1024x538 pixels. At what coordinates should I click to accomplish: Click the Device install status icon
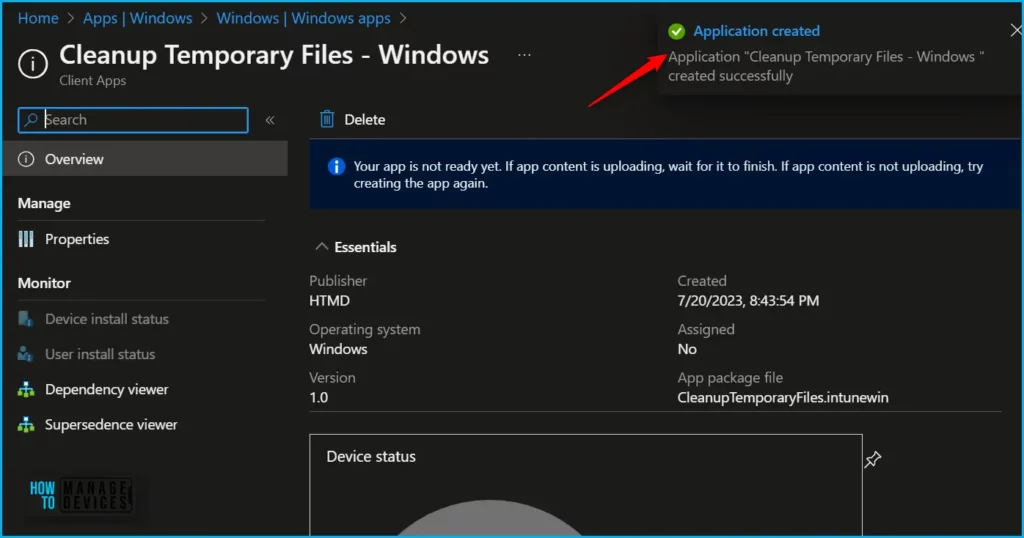click(x=25, y=319)
